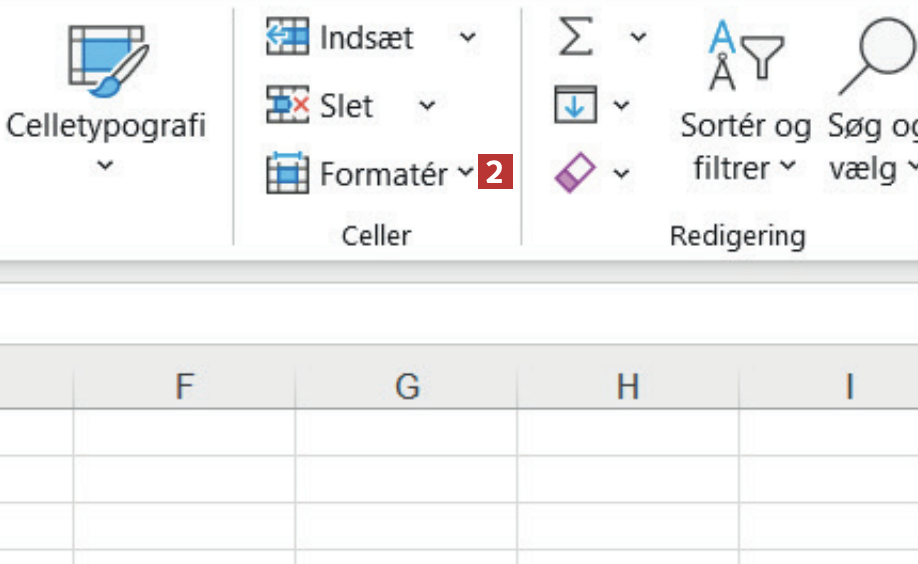Open the Sortér og filtrer menu
This screenshot has height=564, width=918.
point(745,148)
